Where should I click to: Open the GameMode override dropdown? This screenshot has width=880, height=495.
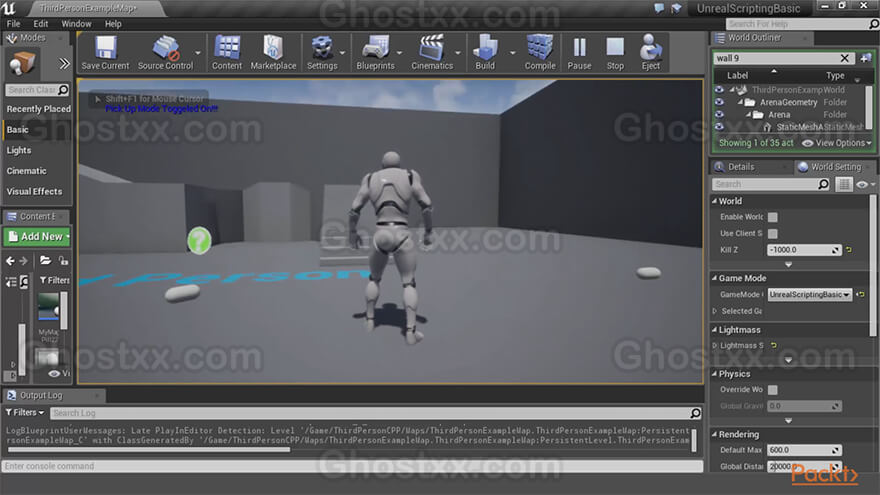pyautogui.click(x=809, y=294)
